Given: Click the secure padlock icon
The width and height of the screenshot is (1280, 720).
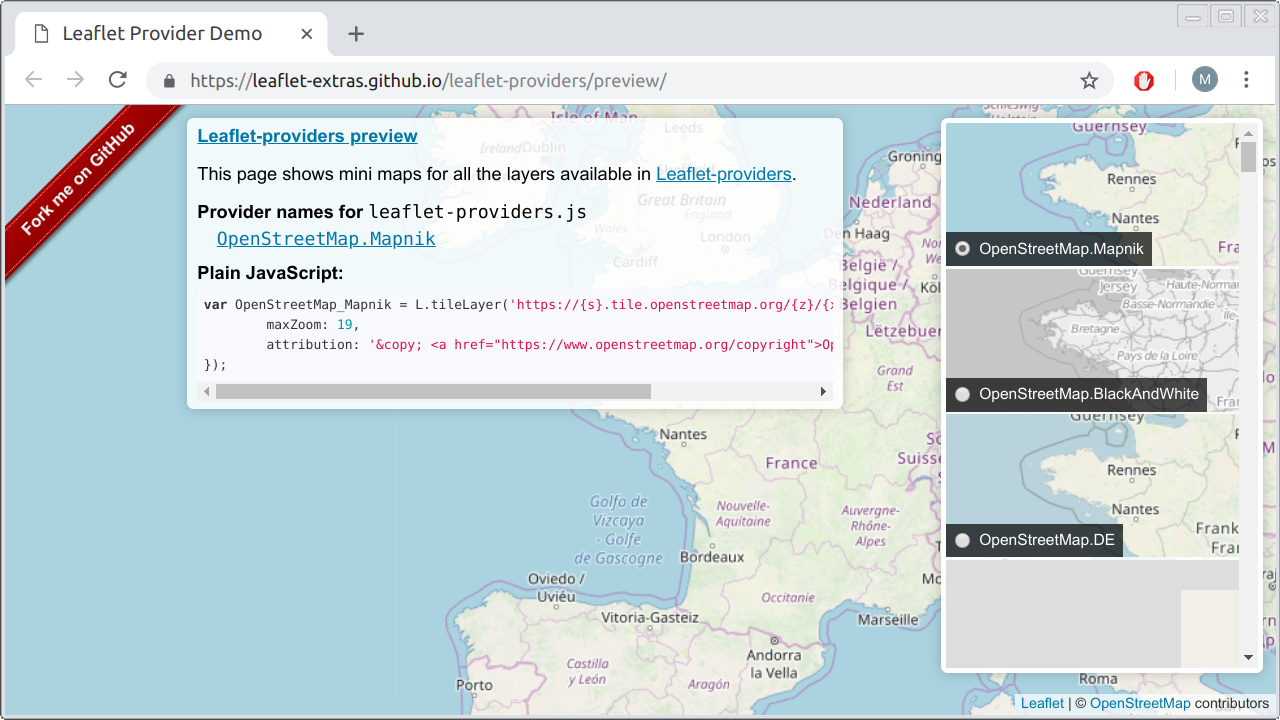Looking at the screenshot, I should pos(168,81).
